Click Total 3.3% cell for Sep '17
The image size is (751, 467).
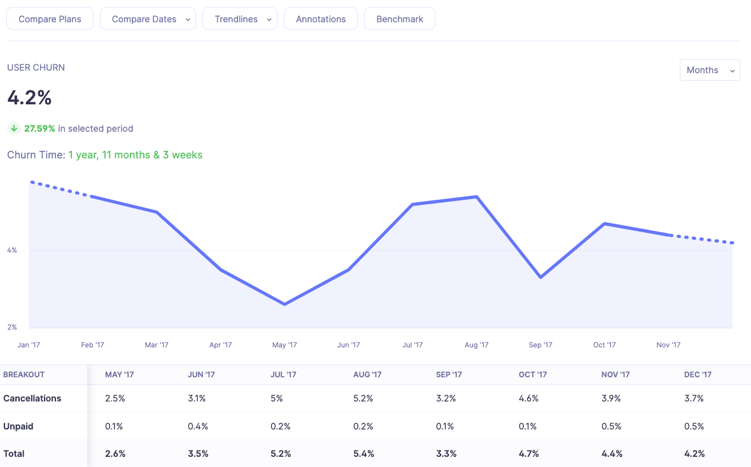pos(446,454)
